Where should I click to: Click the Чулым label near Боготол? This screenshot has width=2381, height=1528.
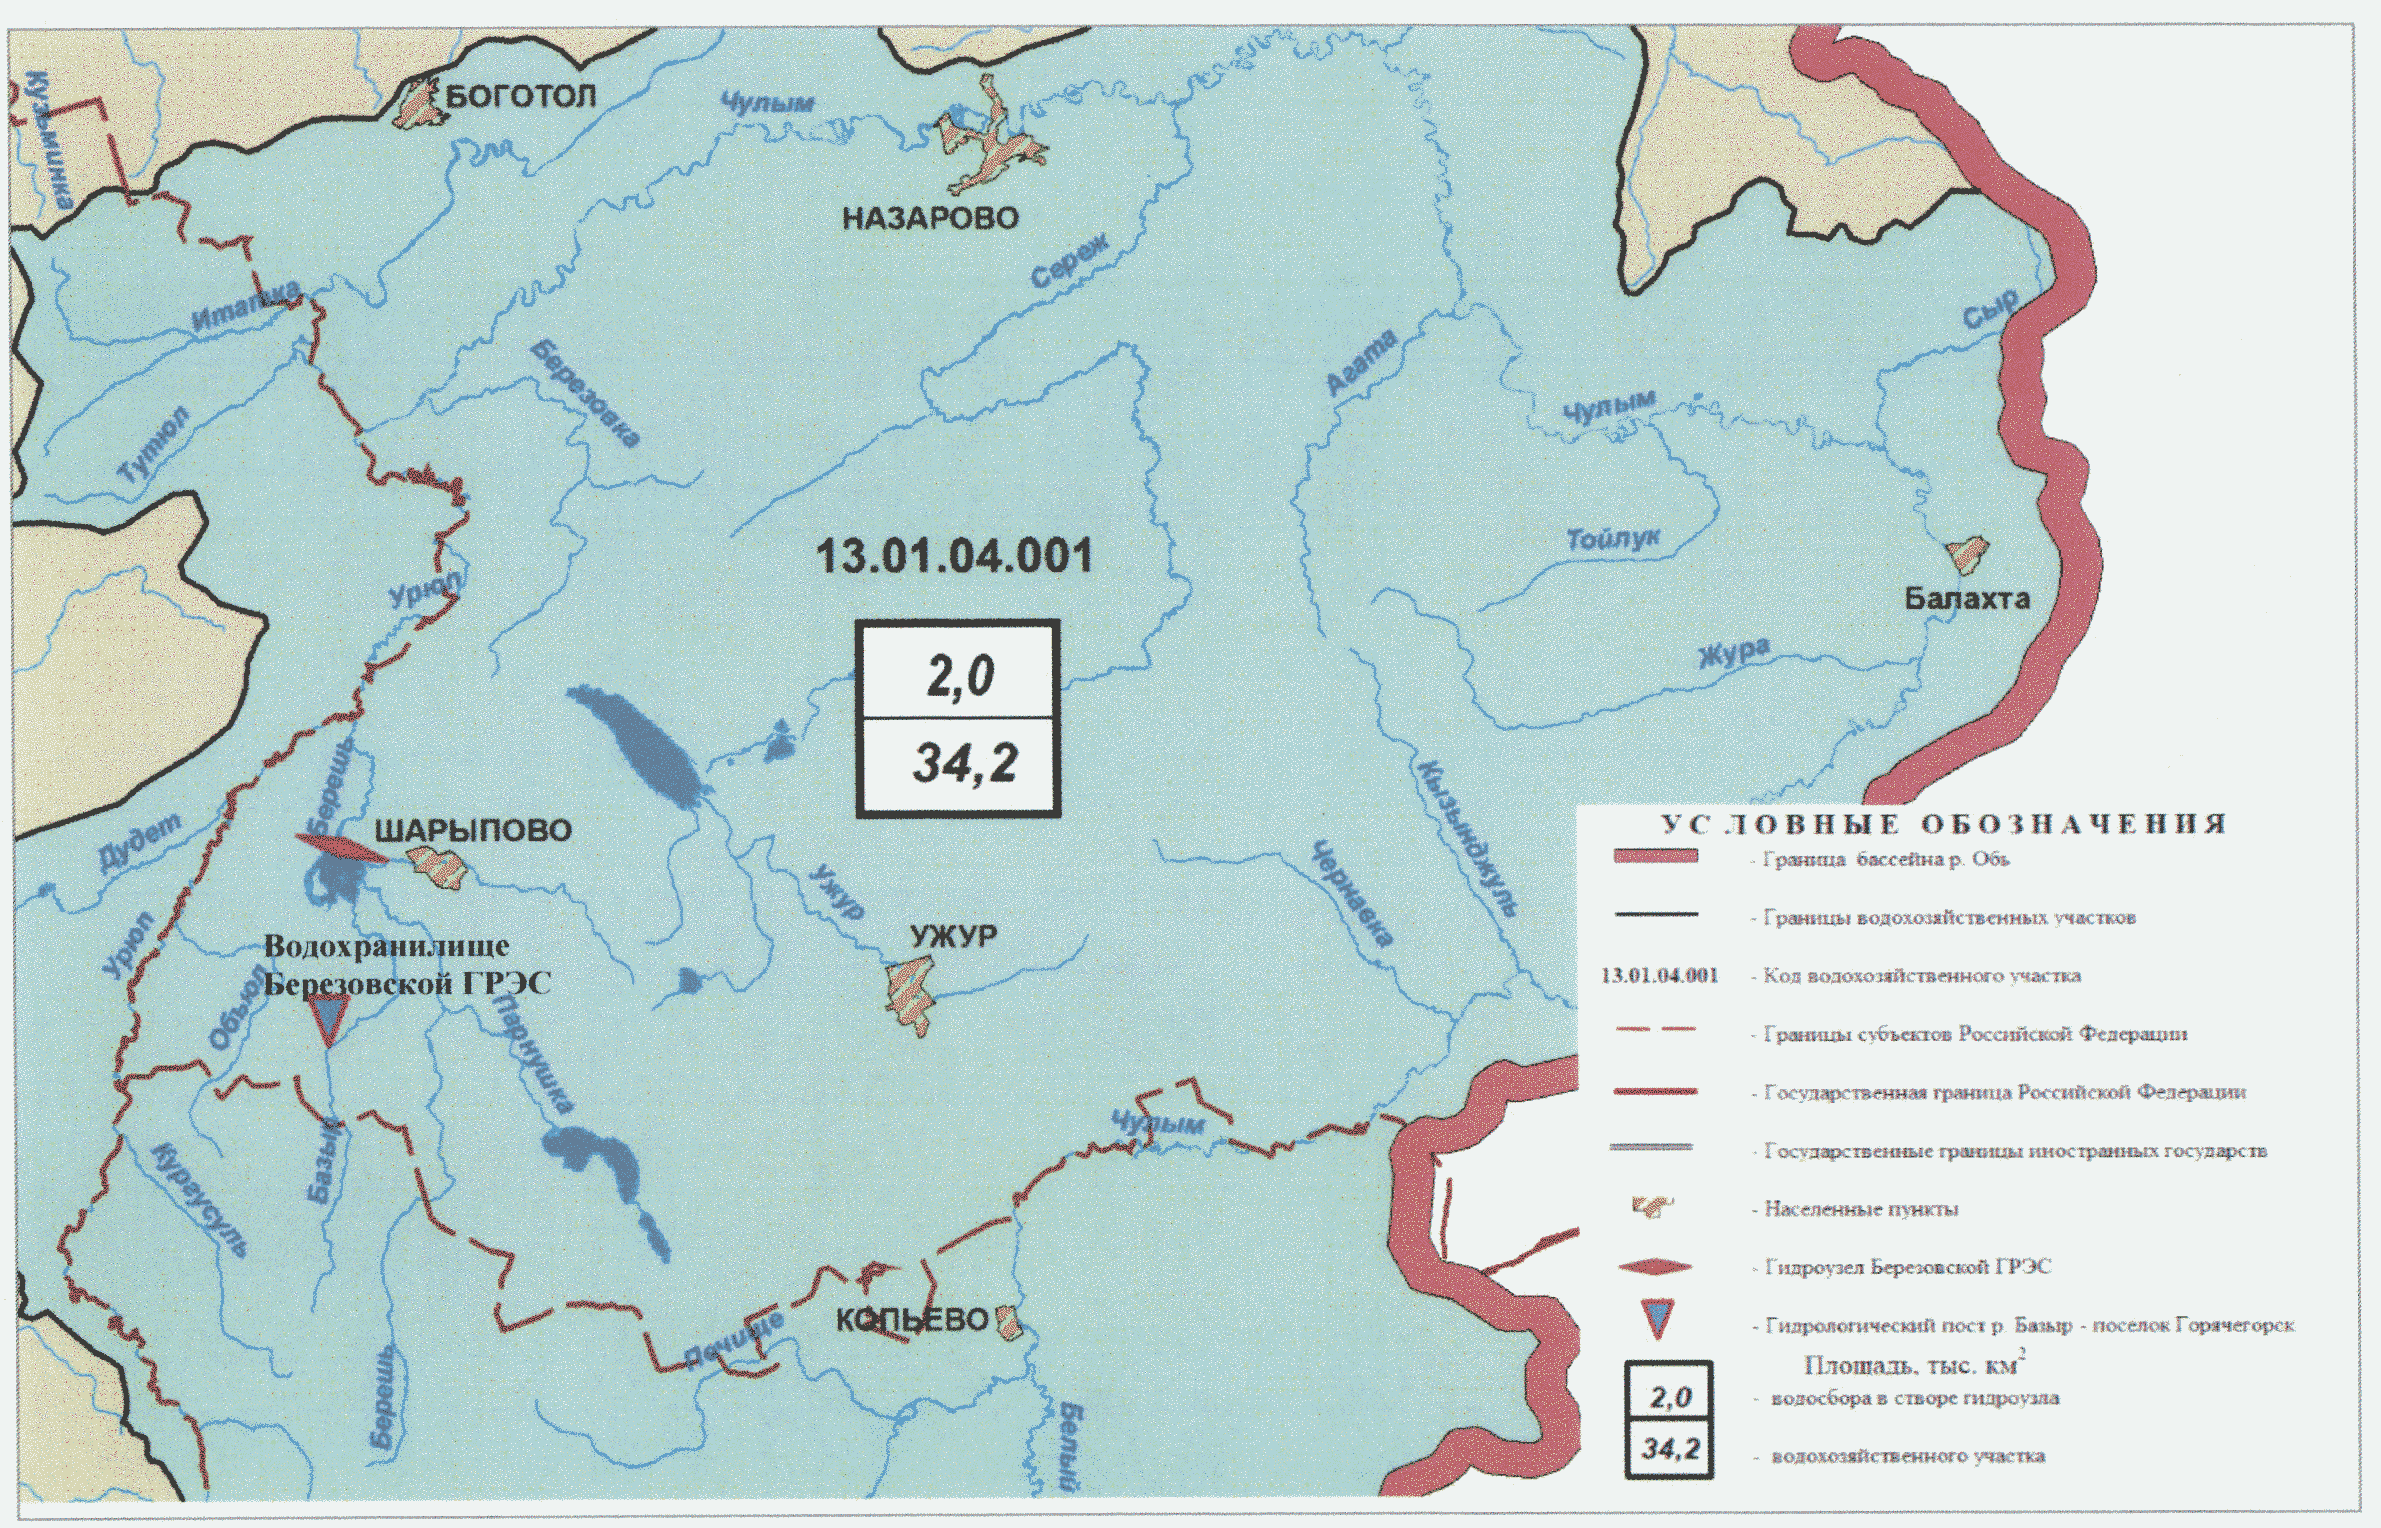767,103
